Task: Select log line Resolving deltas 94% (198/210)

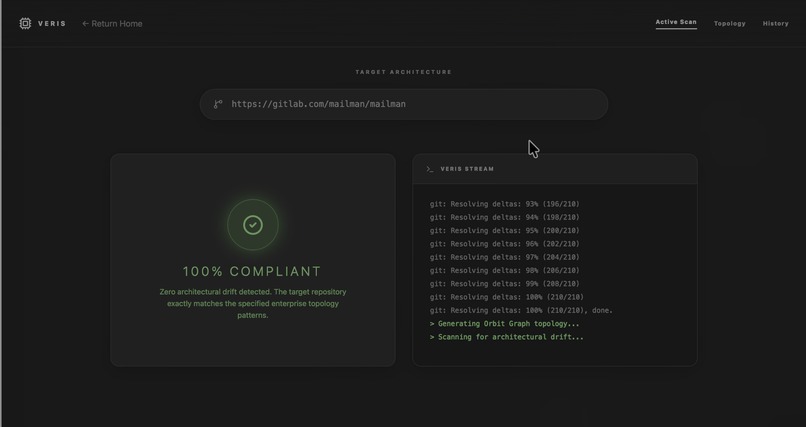Action: click(x=505, y=217)
